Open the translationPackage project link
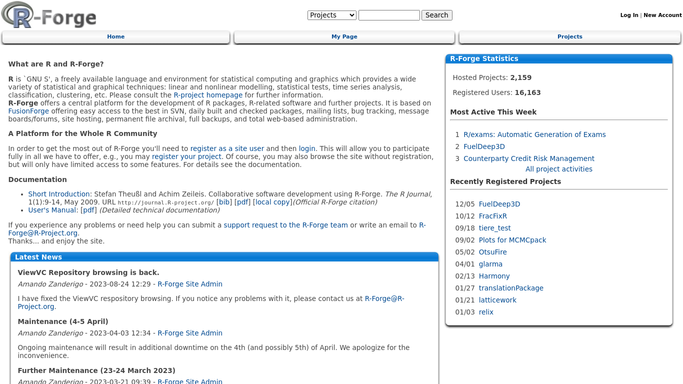The image size is (683, 384). pos(511,288)
